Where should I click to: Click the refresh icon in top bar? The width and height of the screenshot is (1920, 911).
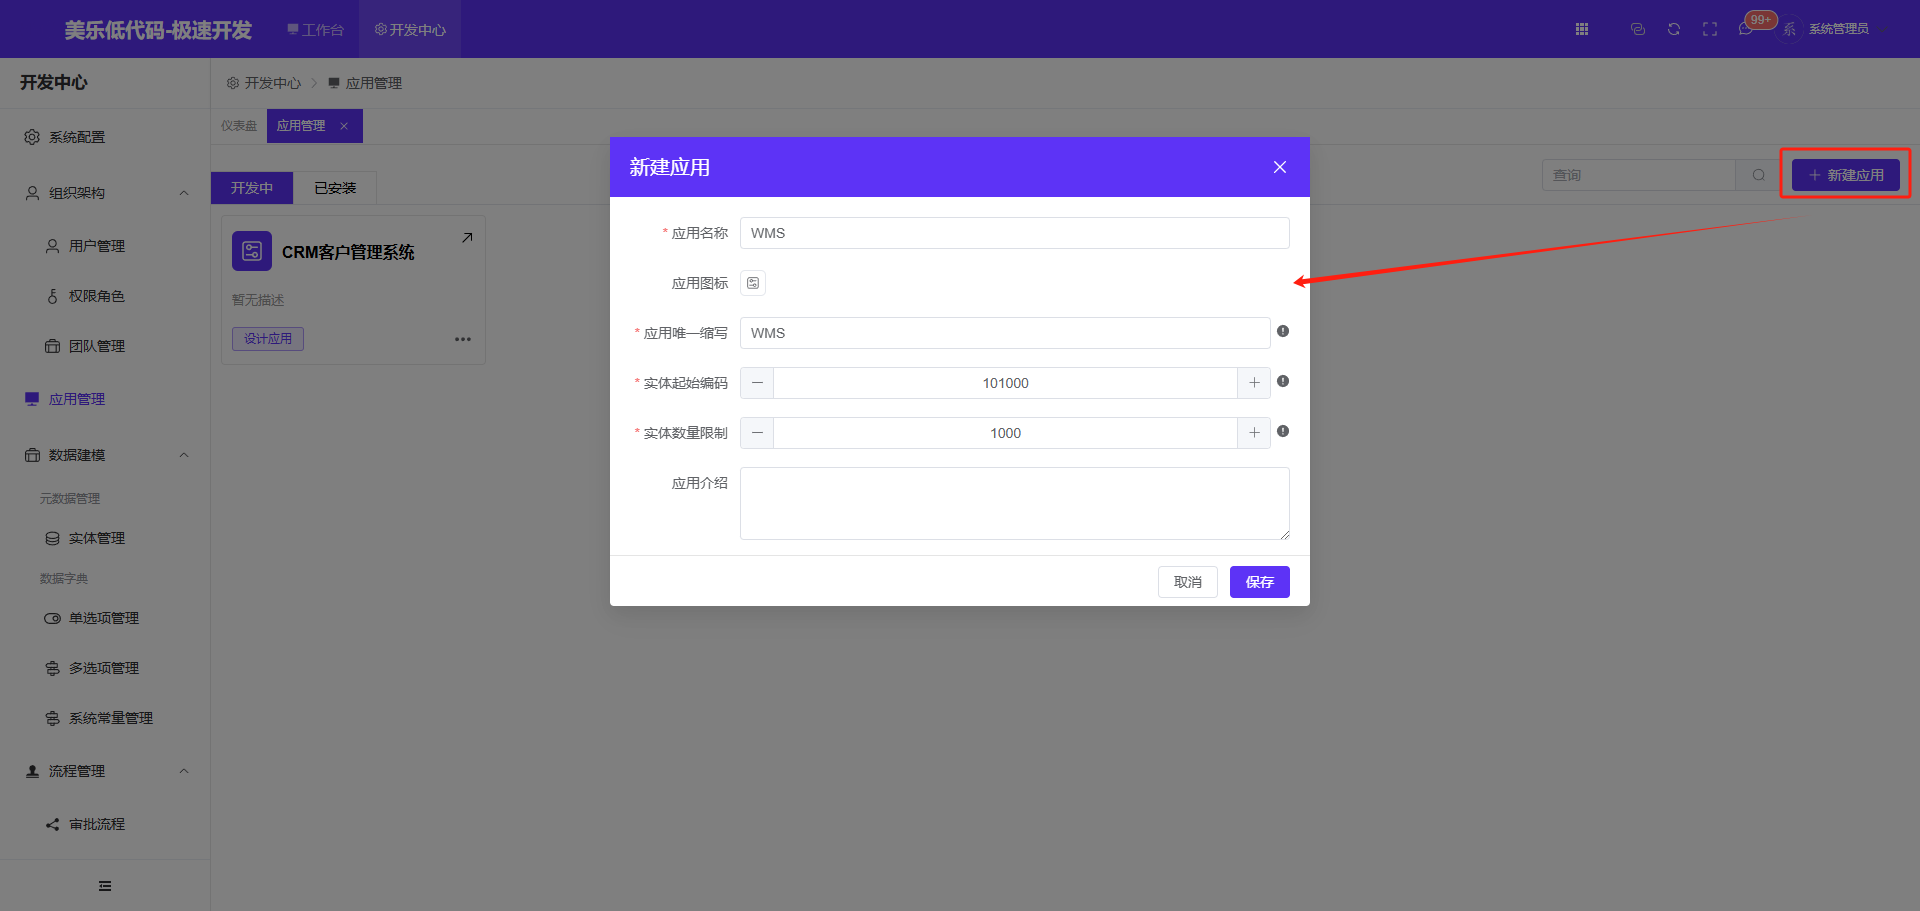pyautogui.click(x=1674, y=29)
